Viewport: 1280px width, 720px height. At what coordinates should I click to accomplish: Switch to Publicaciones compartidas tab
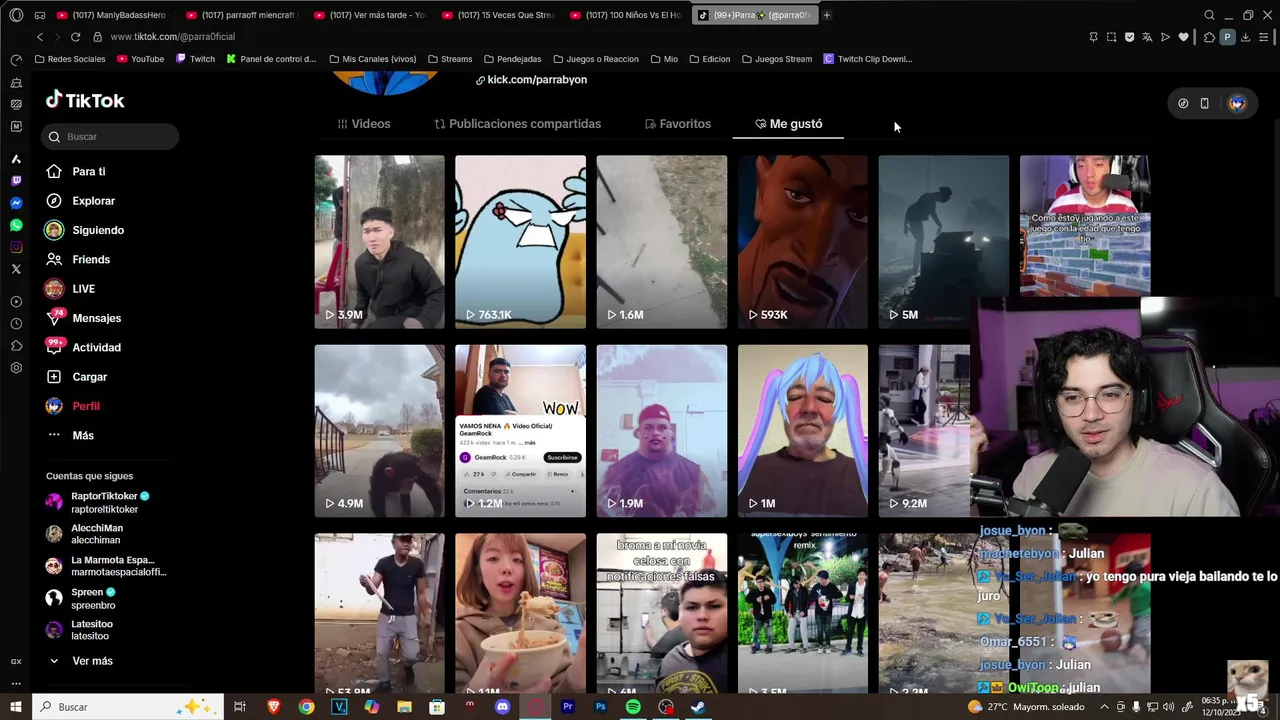coord(518,124)
